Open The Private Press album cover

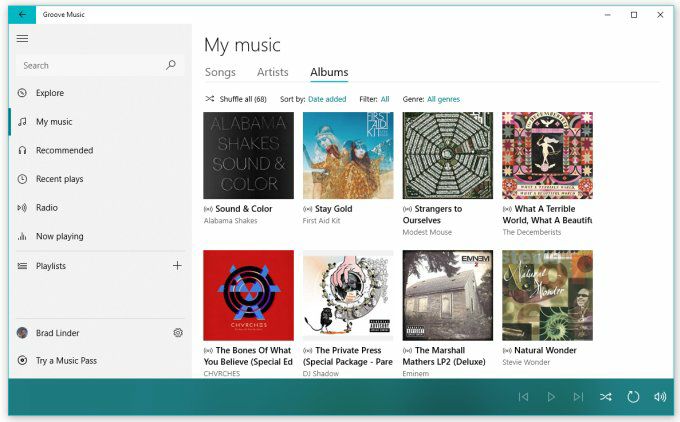click(348, 295)
